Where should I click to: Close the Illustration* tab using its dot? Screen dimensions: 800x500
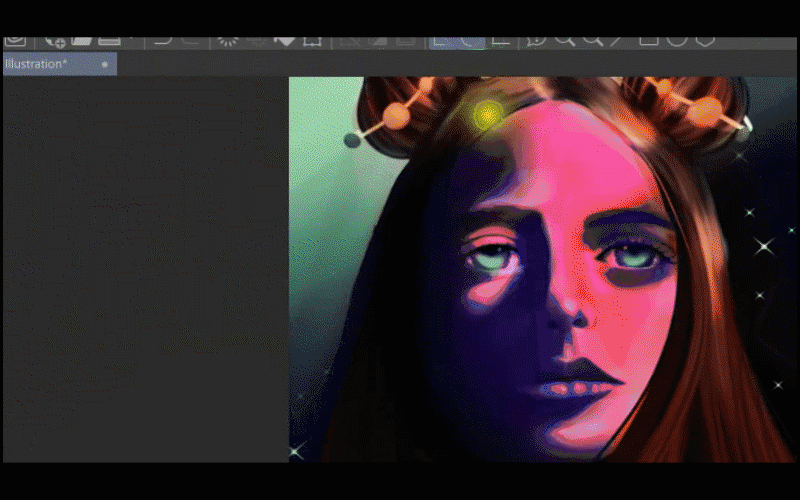(x=105, y=65)
